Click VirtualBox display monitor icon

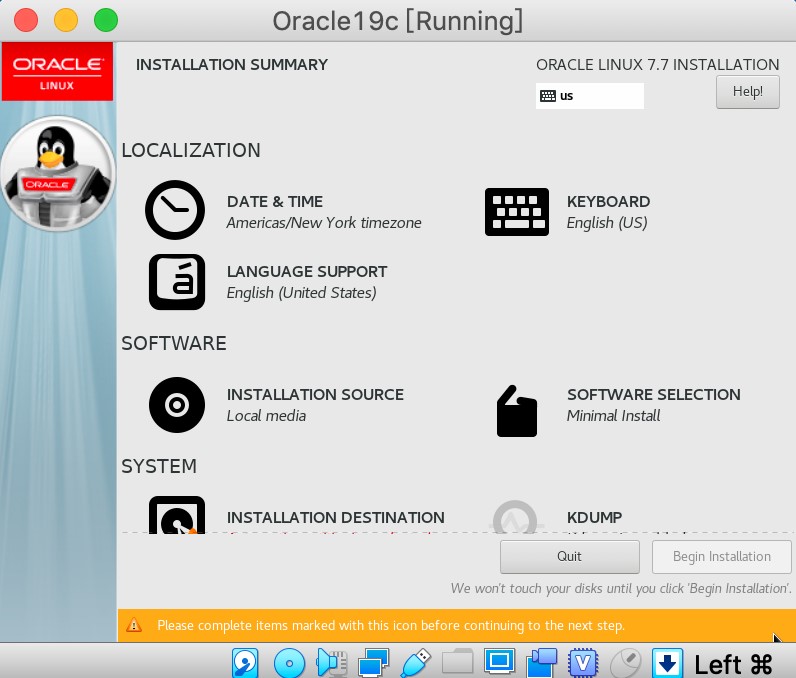point(500,662)
